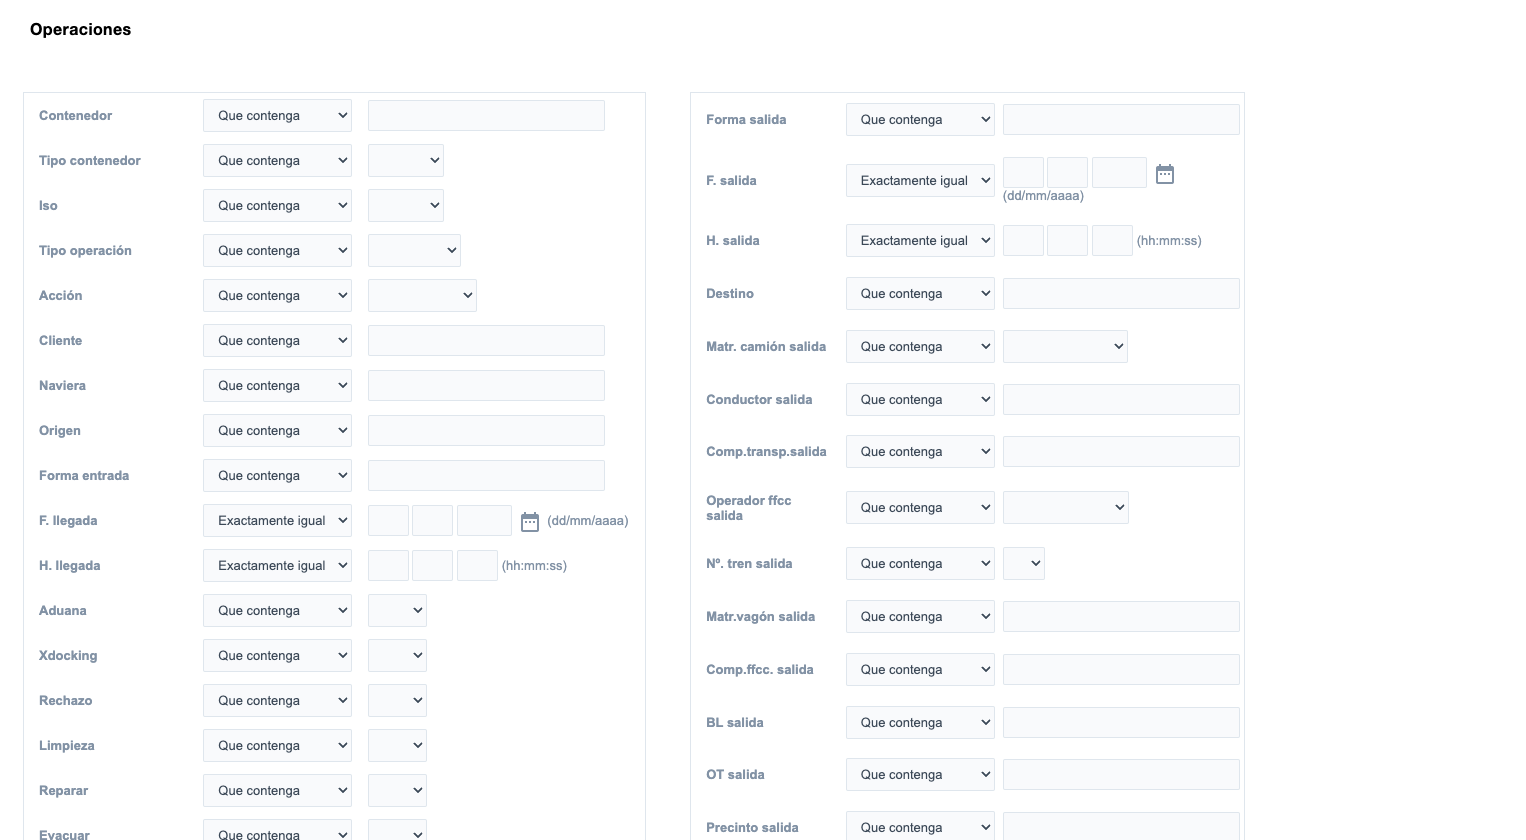Open the Tipo contenedor value dropdown
This screenshot has width=1526, height=840.
pyautogui.click(x=405, y=161)
